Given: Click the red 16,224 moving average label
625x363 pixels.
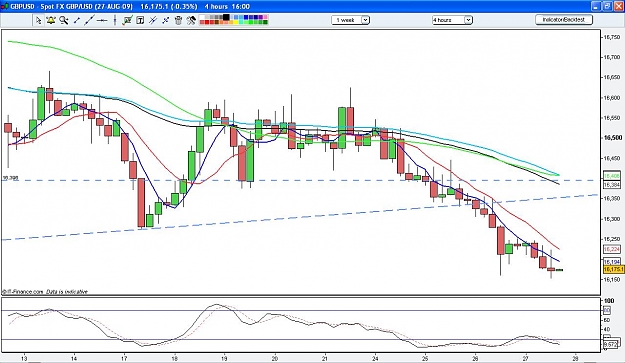Looking at the screenshot, I should [611, 249].
